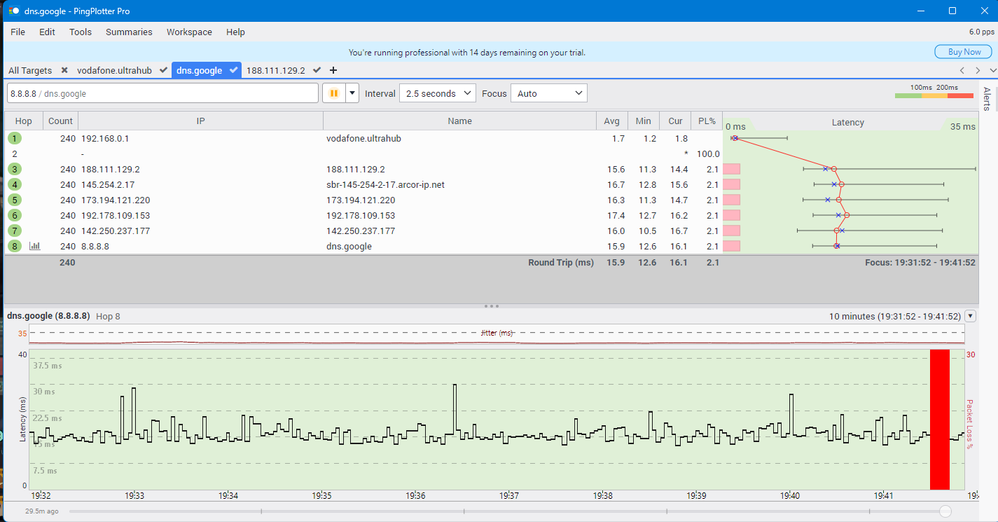Viewport: 998px width, 522px height.
Task: Select hop 6 green circle icon
Action: pyautogui.click(x=15, y=215)
